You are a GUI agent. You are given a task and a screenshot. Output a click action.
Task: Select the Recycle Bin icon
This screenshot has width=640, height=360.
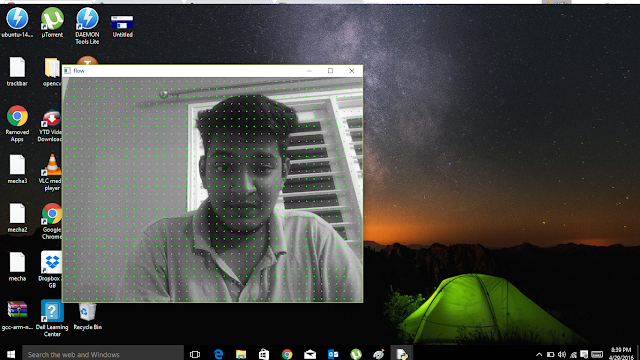87,316
